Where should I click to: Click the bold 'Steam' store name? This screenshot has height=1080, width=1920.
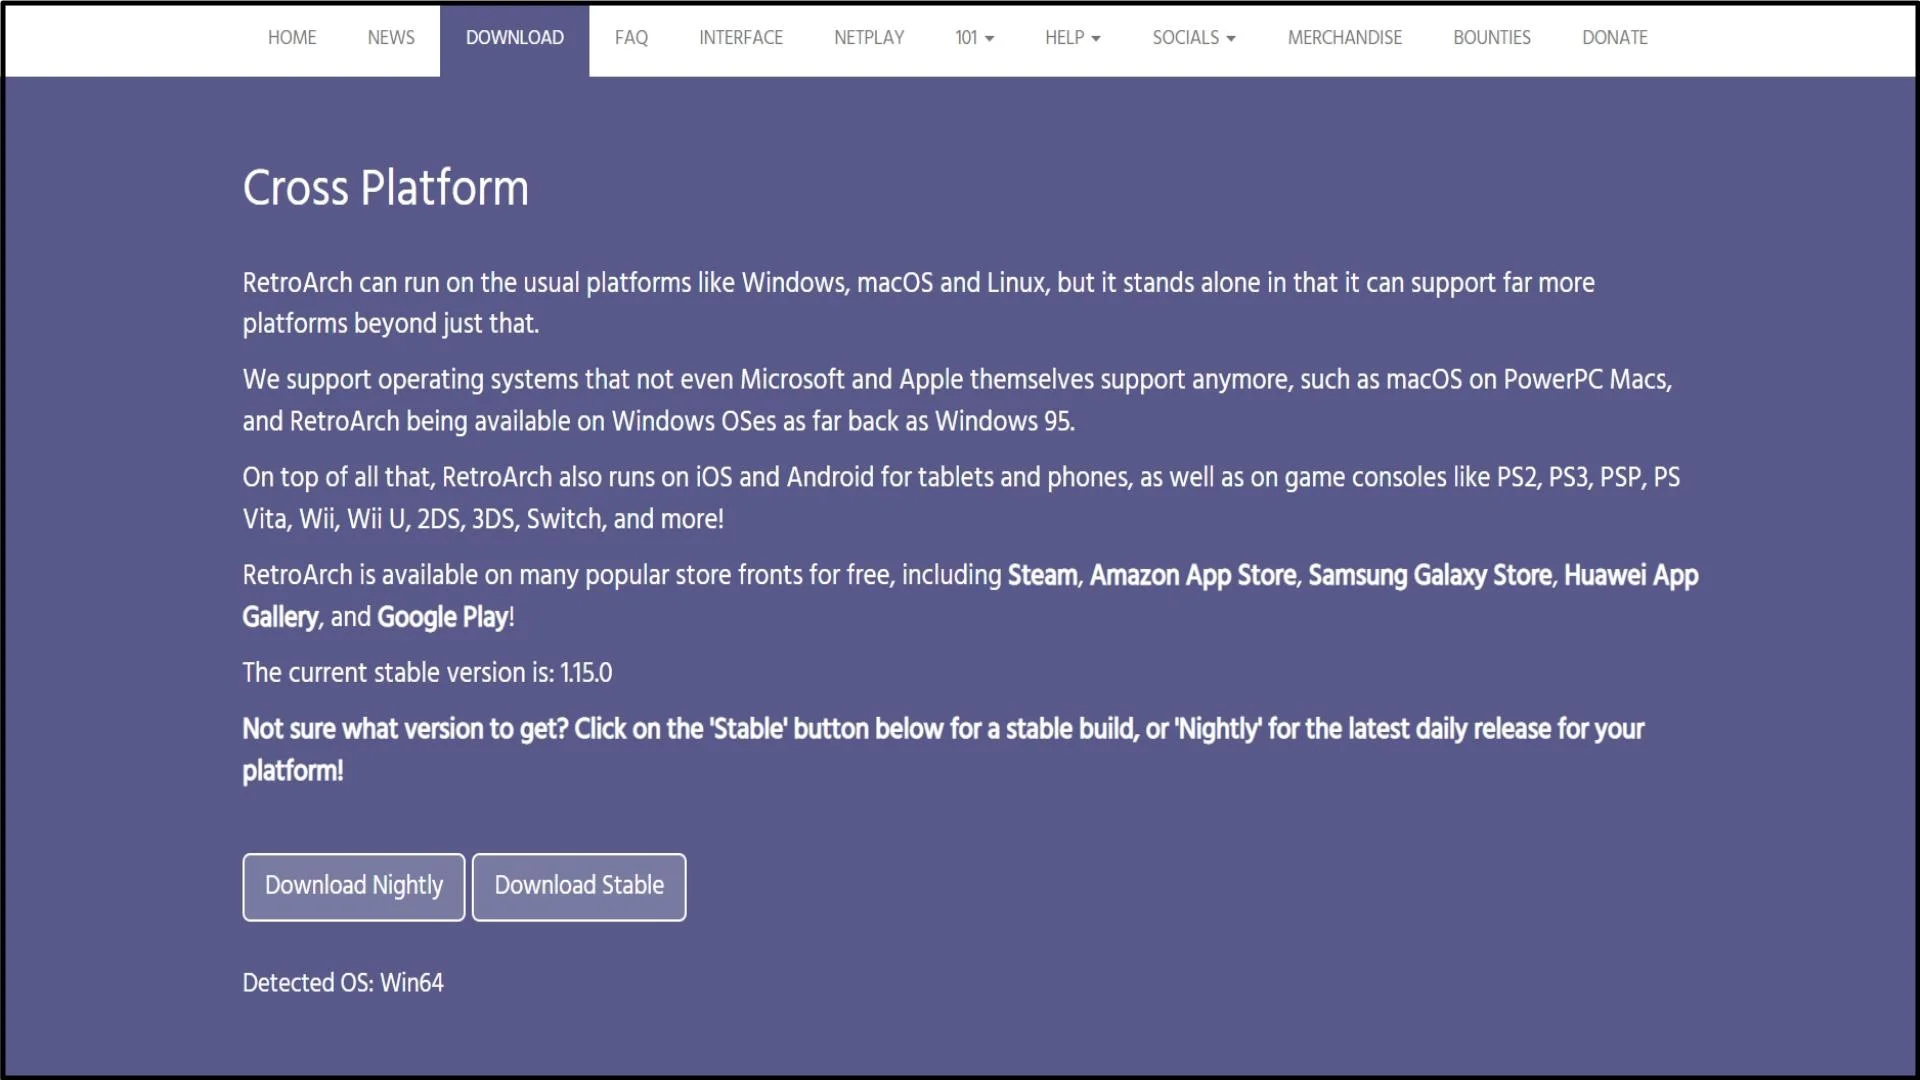pos(1043,576)
